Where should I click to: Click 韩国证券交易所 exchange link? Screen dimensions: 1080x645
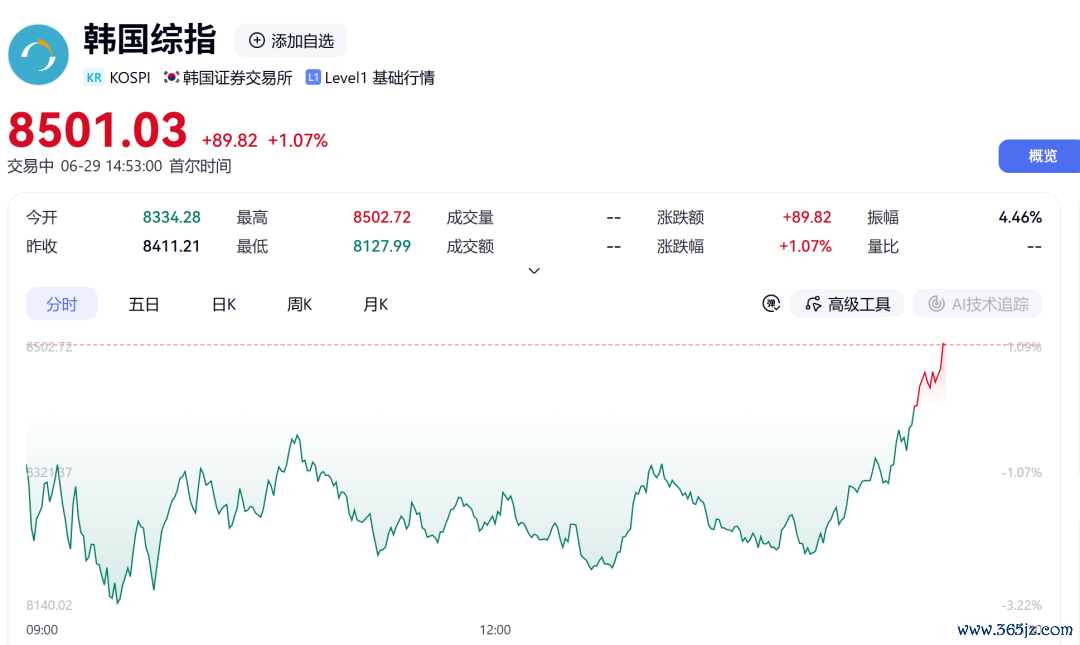click(238, 78)
